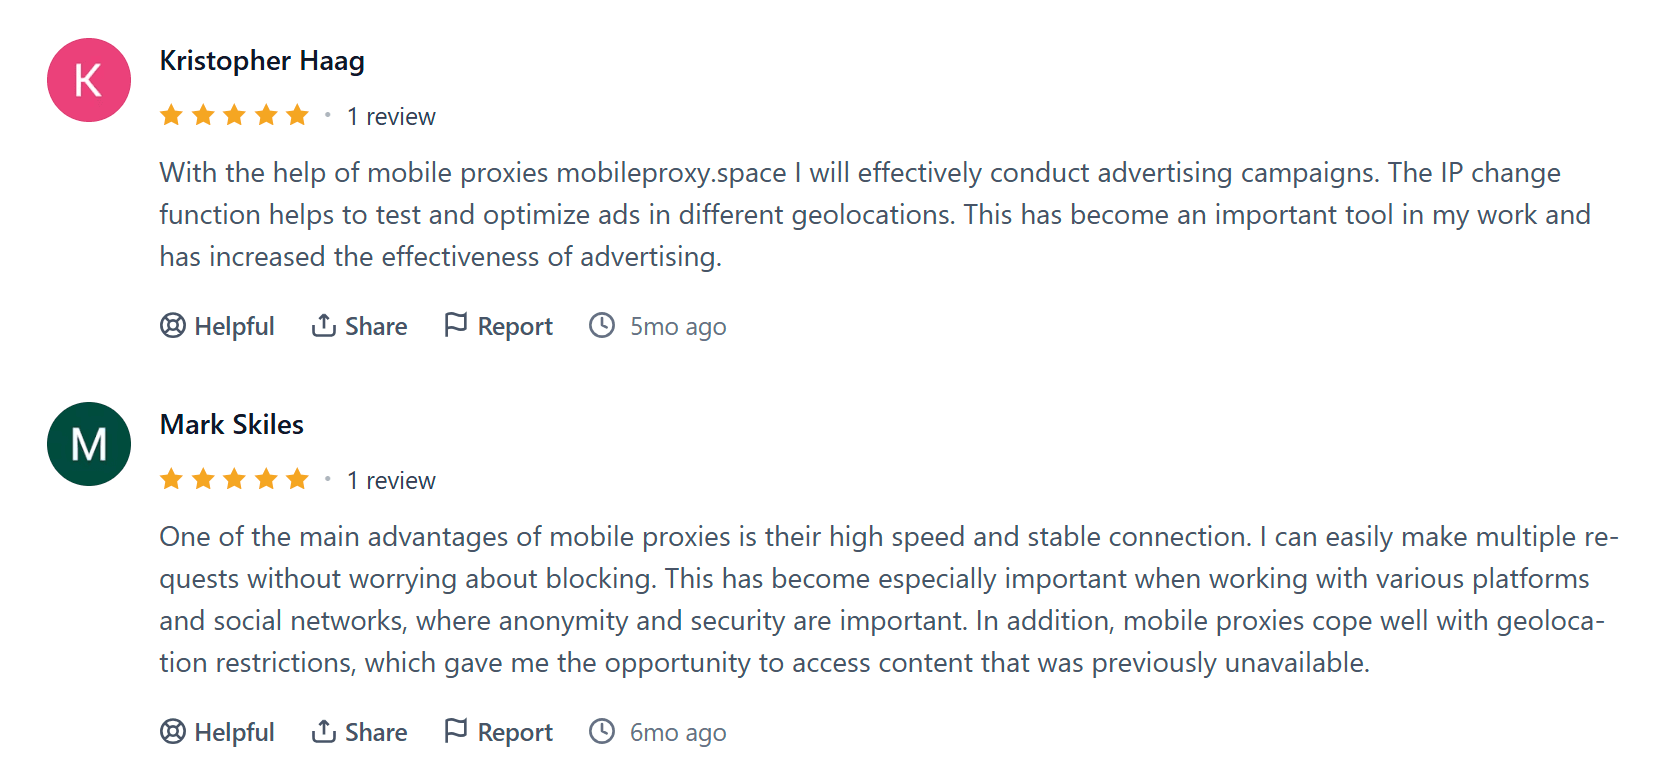Click Mark Skiles' five-star rating
The image size is (1678, 783).
click(x=234, y=480)
